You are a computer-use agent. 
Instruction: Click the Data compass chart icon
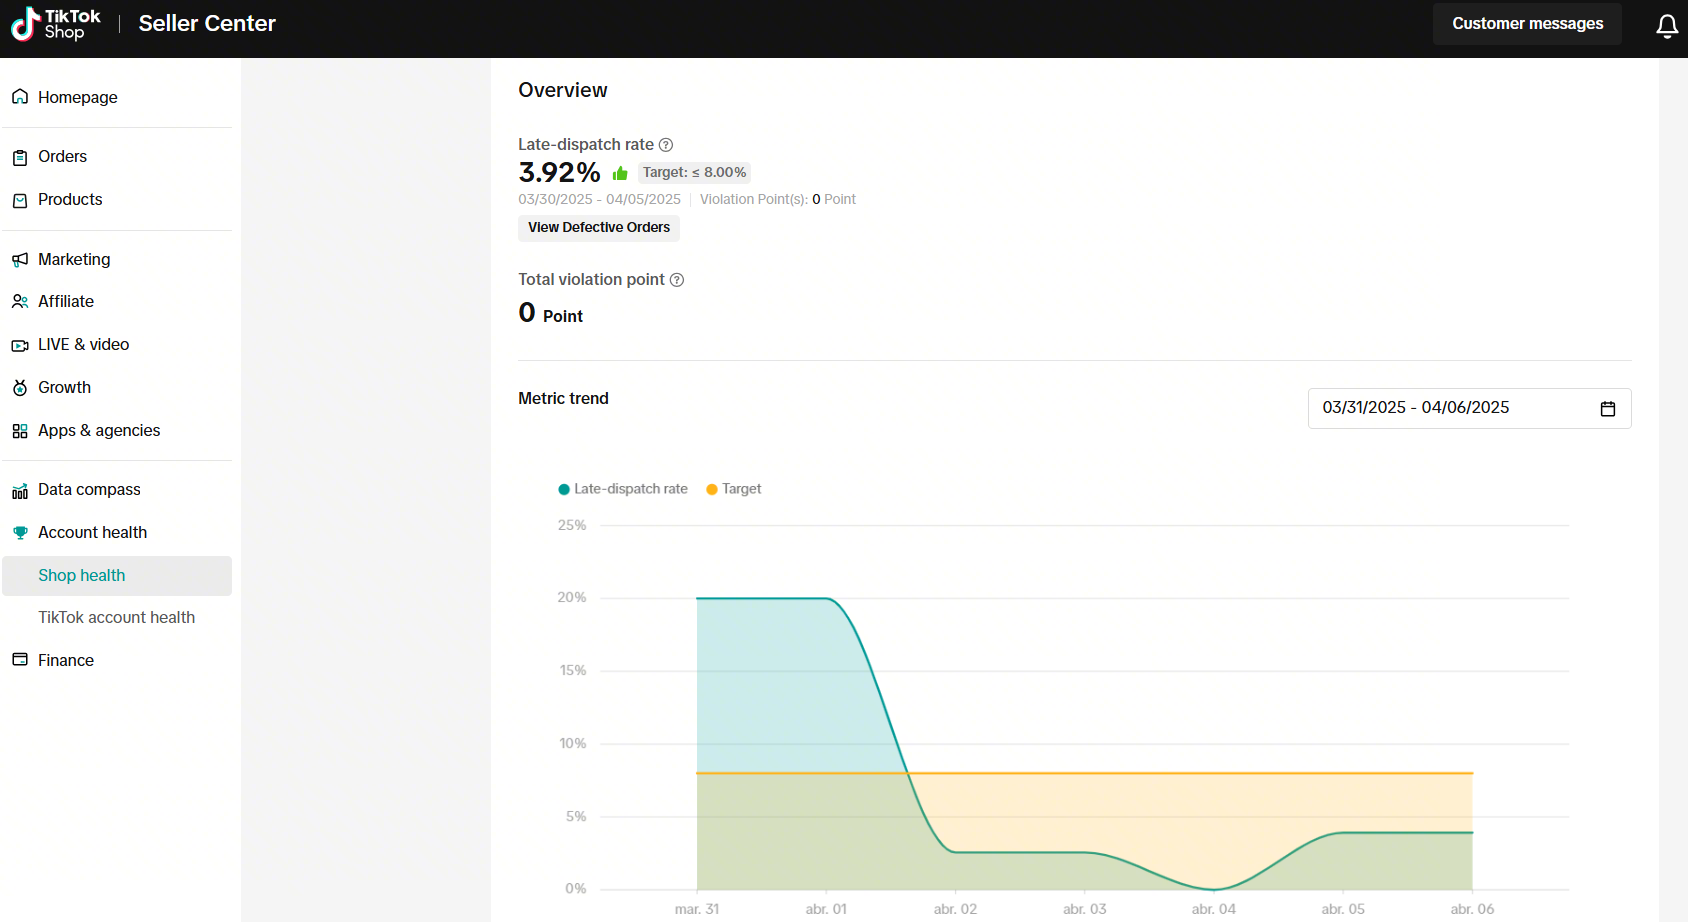coord(20,490)
